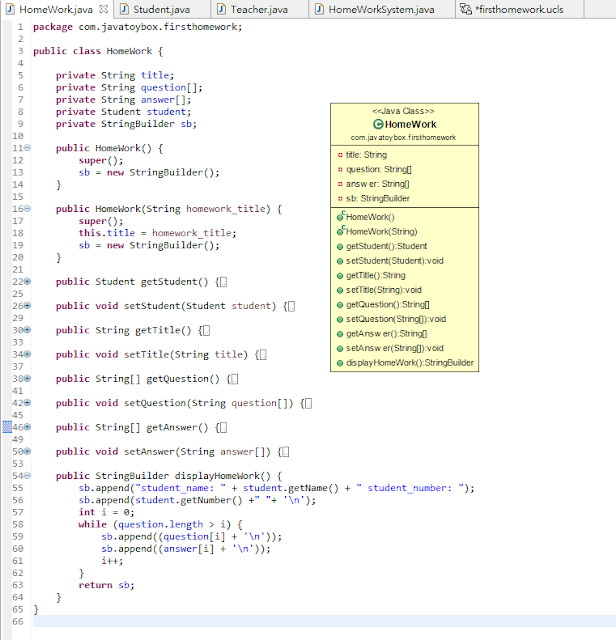The width and height of the screenshot is (616, 640).
Task: Collapse the HomeWork(String) constructor at line 16
Action: [27, 209]
